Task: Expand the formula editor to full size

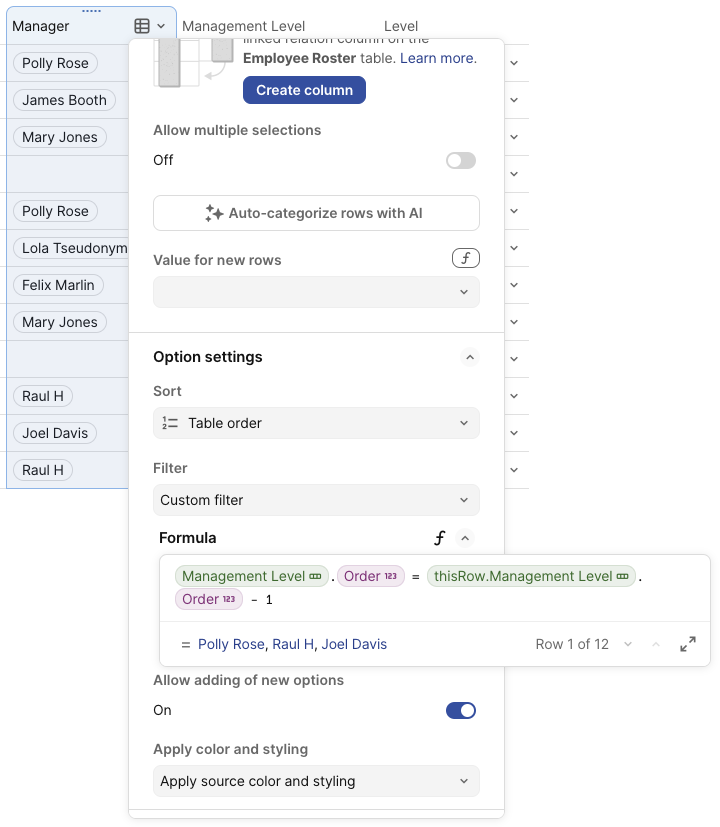Action: pos(688,644)
